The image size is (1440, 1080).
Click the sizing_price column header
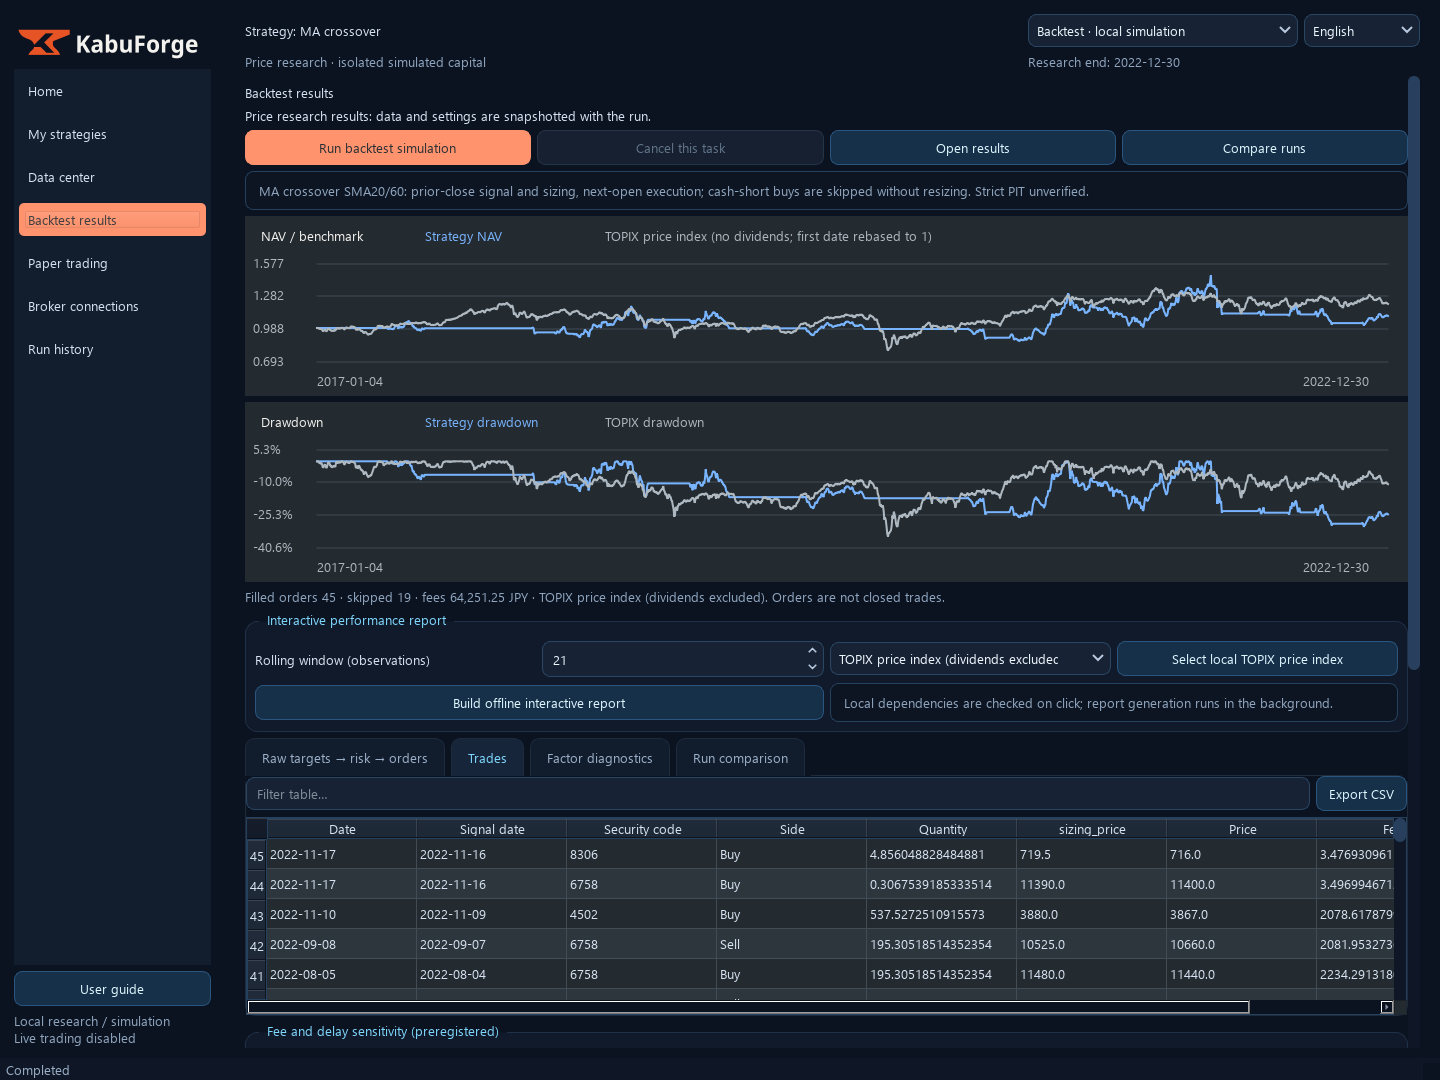coord(1092,829)
